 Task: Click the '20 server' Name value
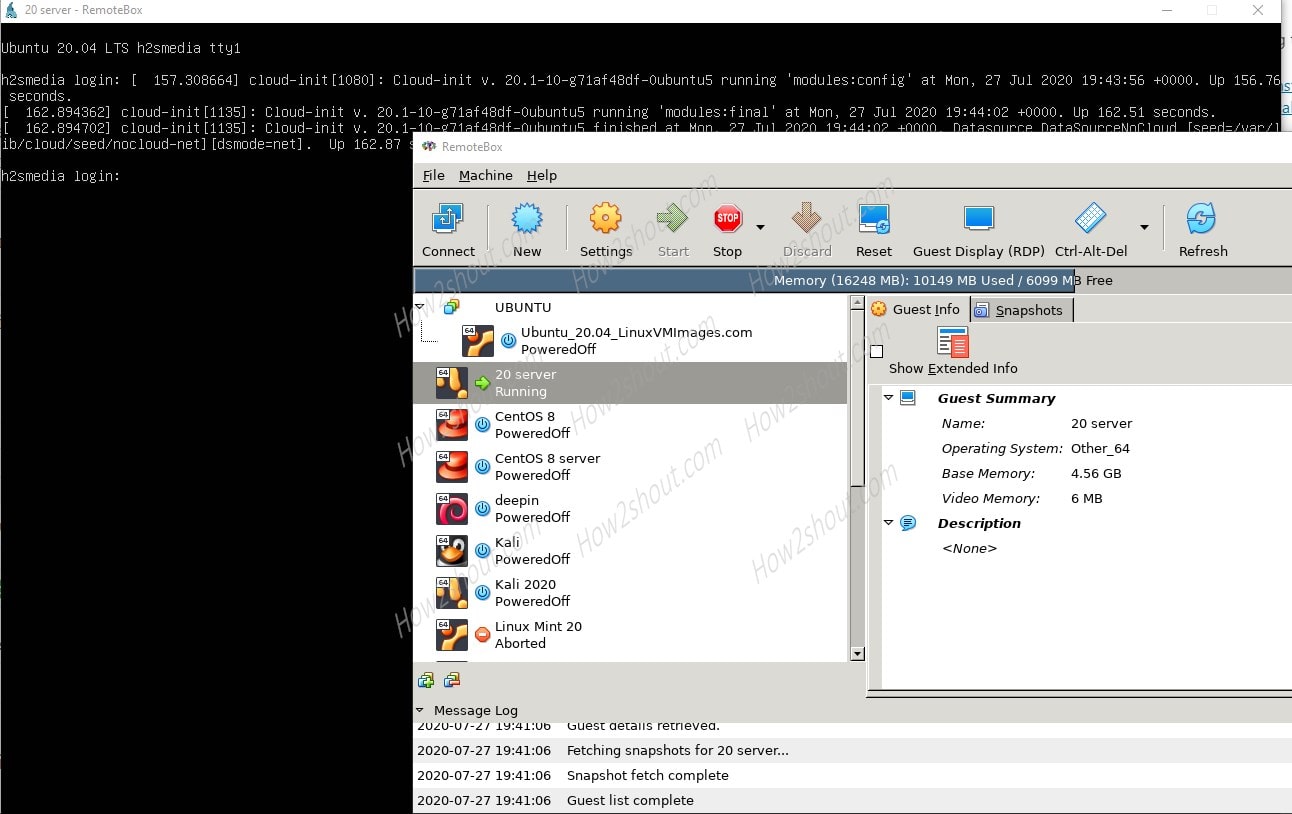pos(1101,423)
